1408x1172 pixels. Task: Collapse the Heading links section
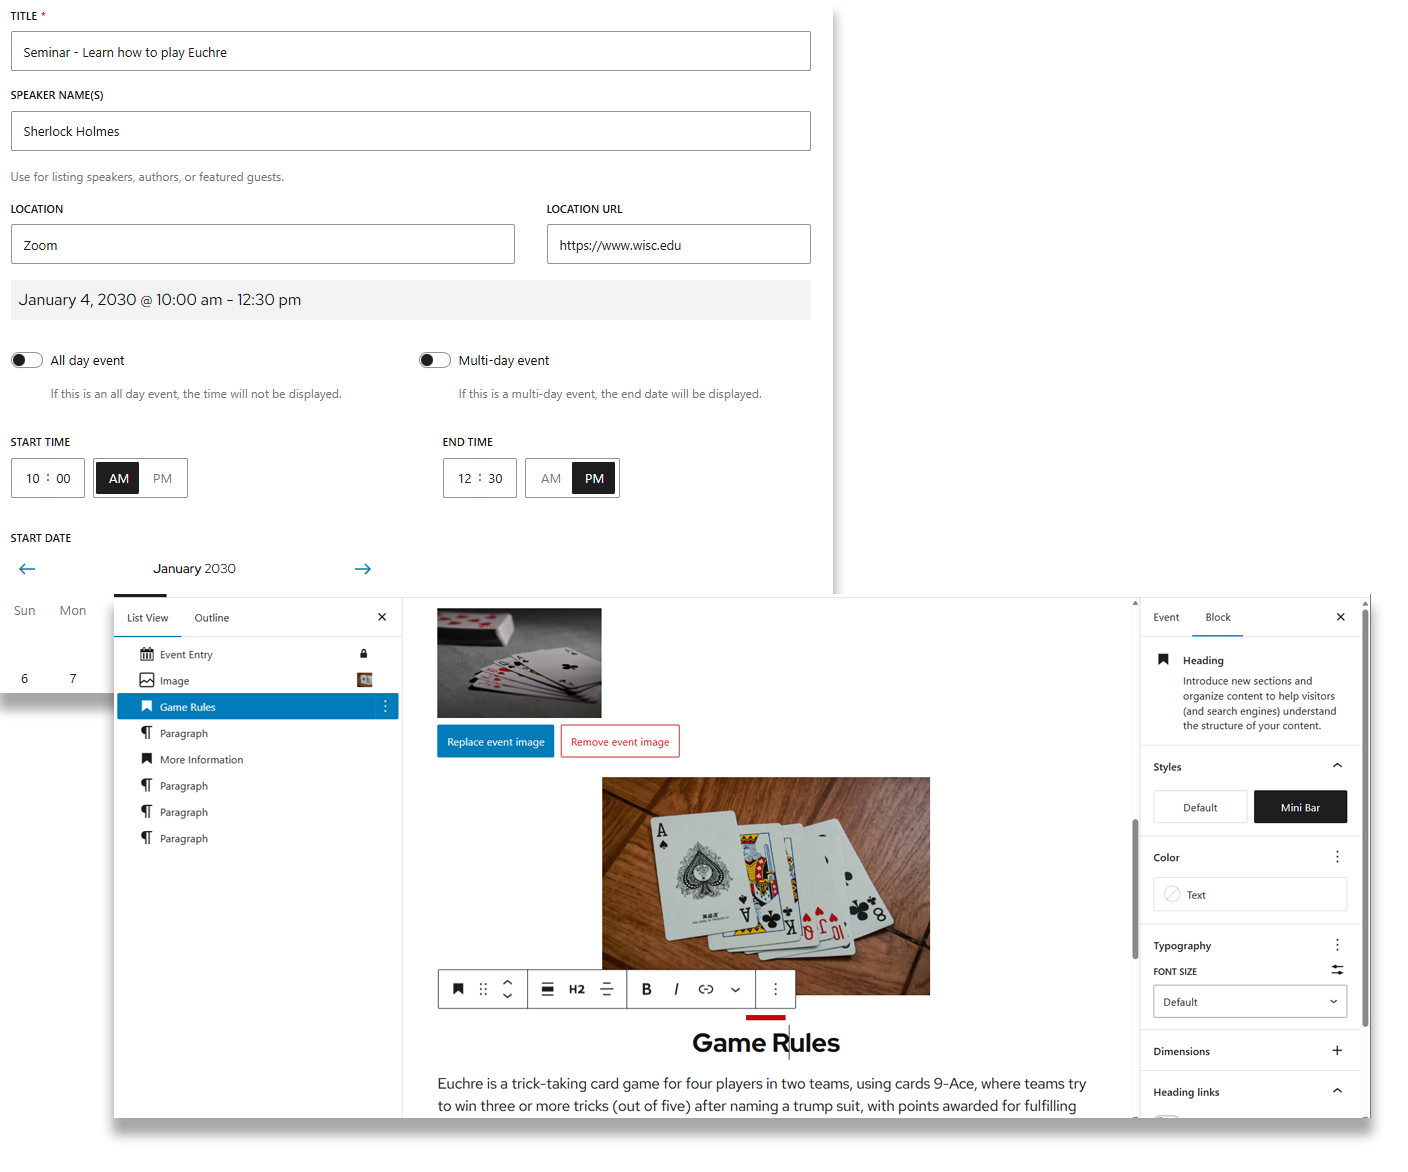(x=1337, y=1091)
